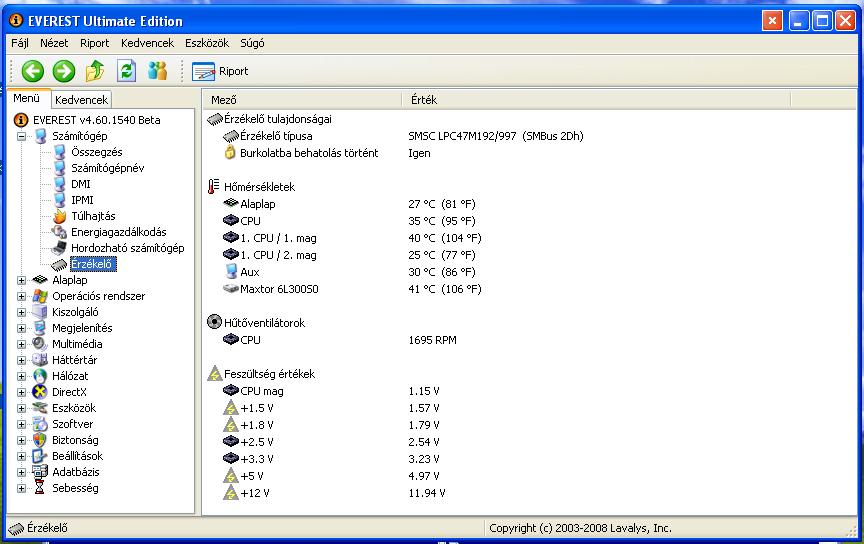Expand the Operációs rendszer node
This screenshot has width=864, height=544.
[x=21, y=296]
